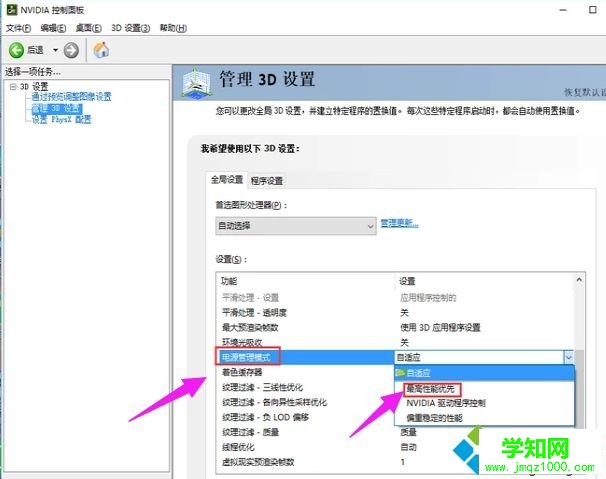Select the 最大预渲染帧数 row
This screenshot has width=606, height=479.
[x=394, y=327]
